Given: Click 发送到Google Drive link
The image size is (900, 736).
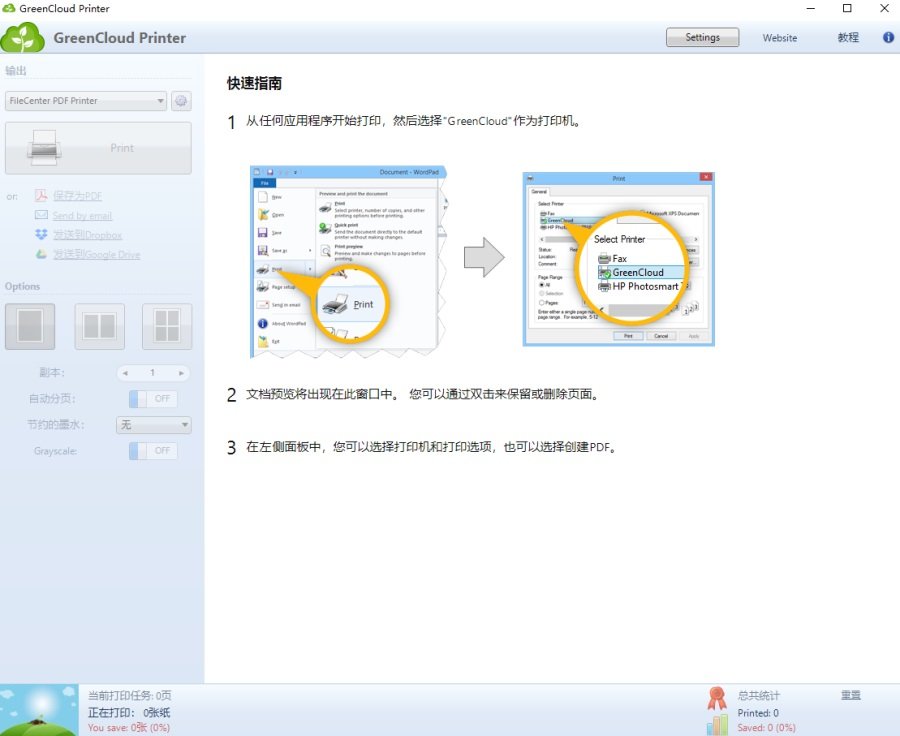Looking at the screenshot, I should pyautogui.click(x=96, y=254).
